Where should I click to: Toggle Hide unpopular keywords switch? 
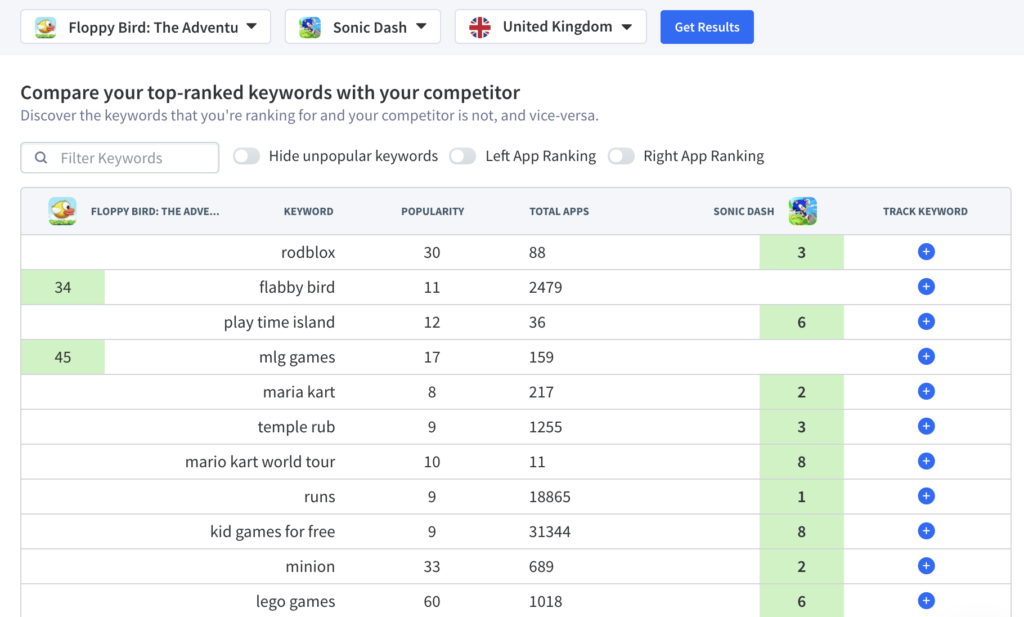247,156
